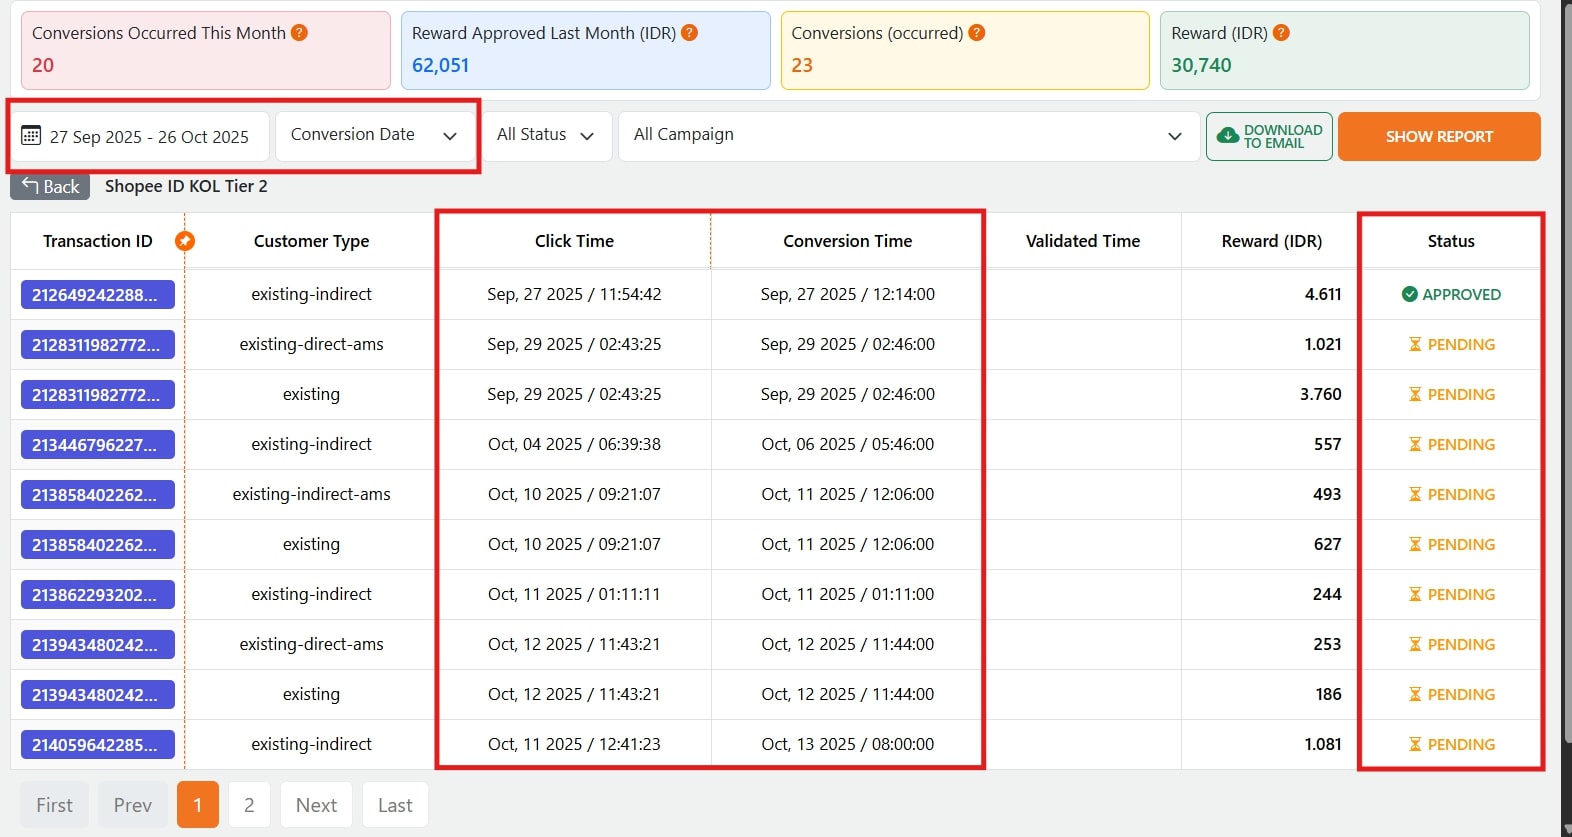Click the Status column header

pyautogui.click(x=1450, y=241)
